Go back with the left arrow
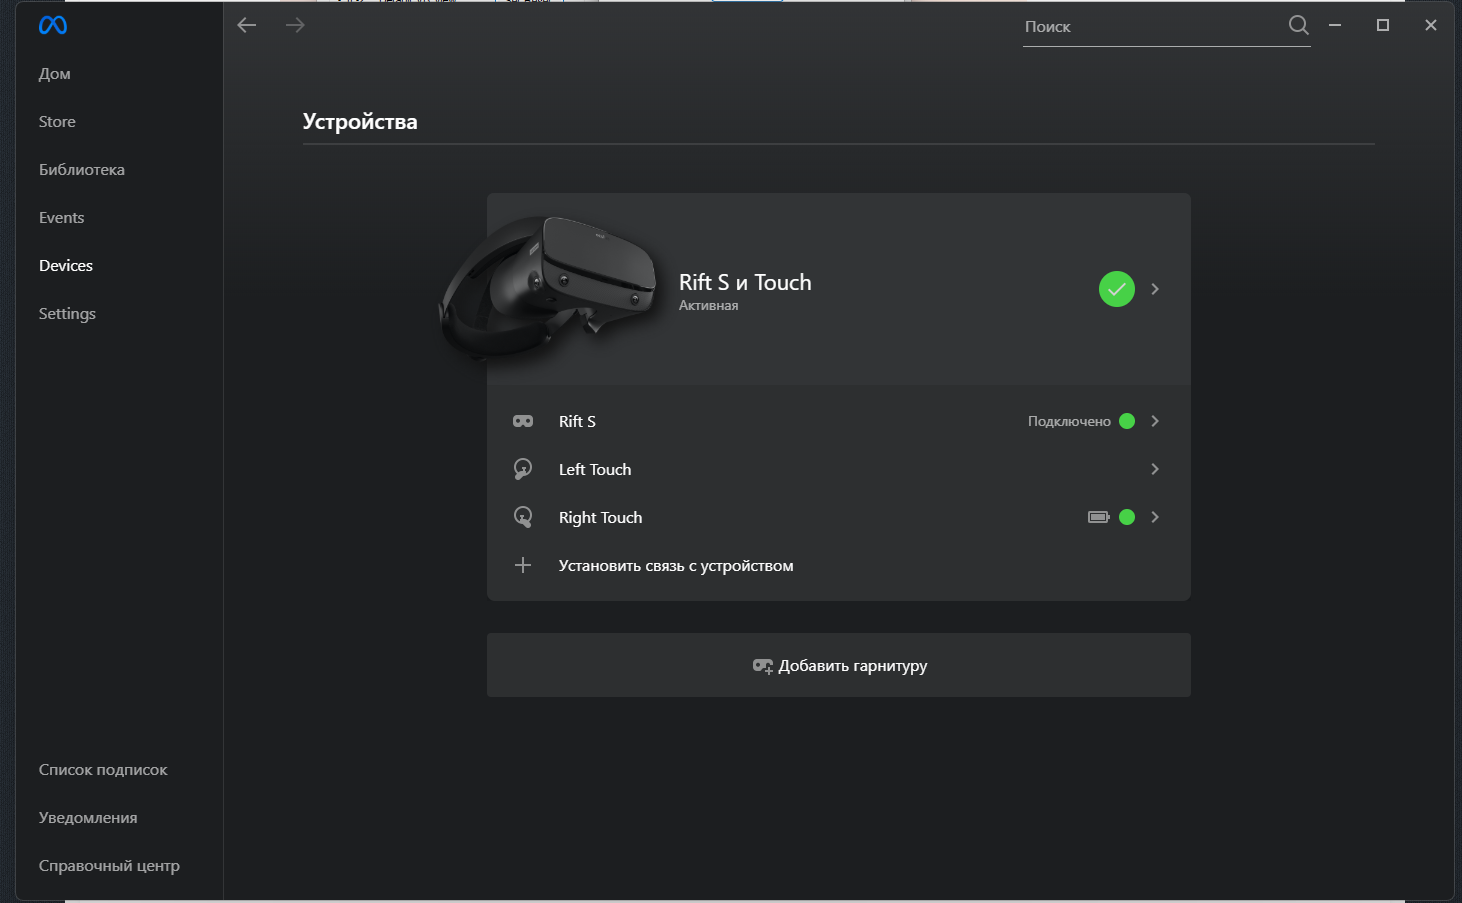 tap(247, 25)
